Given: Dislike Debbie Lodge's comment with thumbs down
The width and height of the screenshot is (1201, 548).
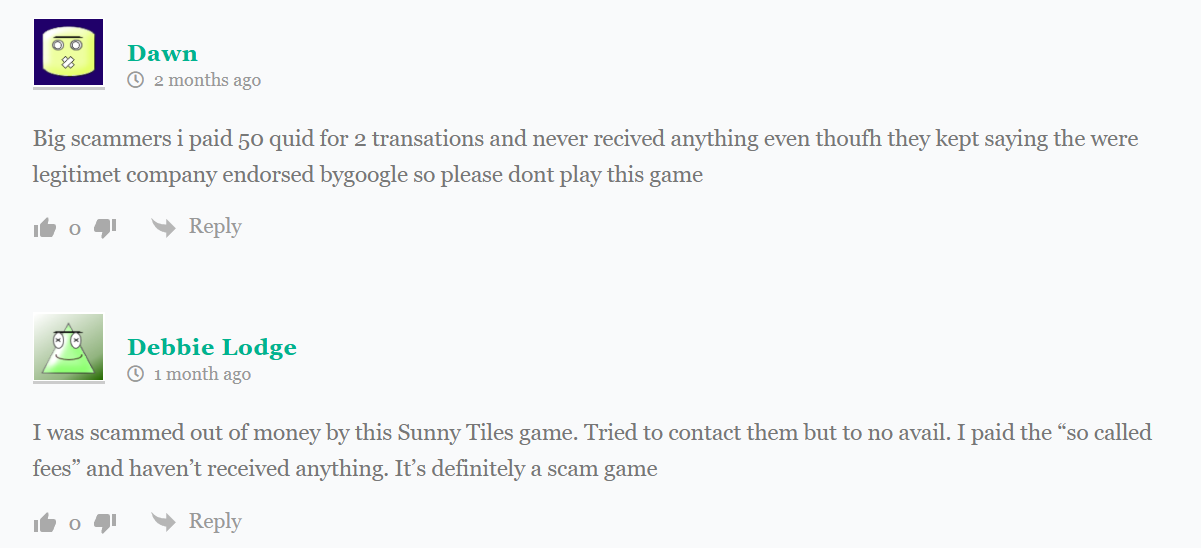Looking at the screenshot, I should click(x=105, y=523).
